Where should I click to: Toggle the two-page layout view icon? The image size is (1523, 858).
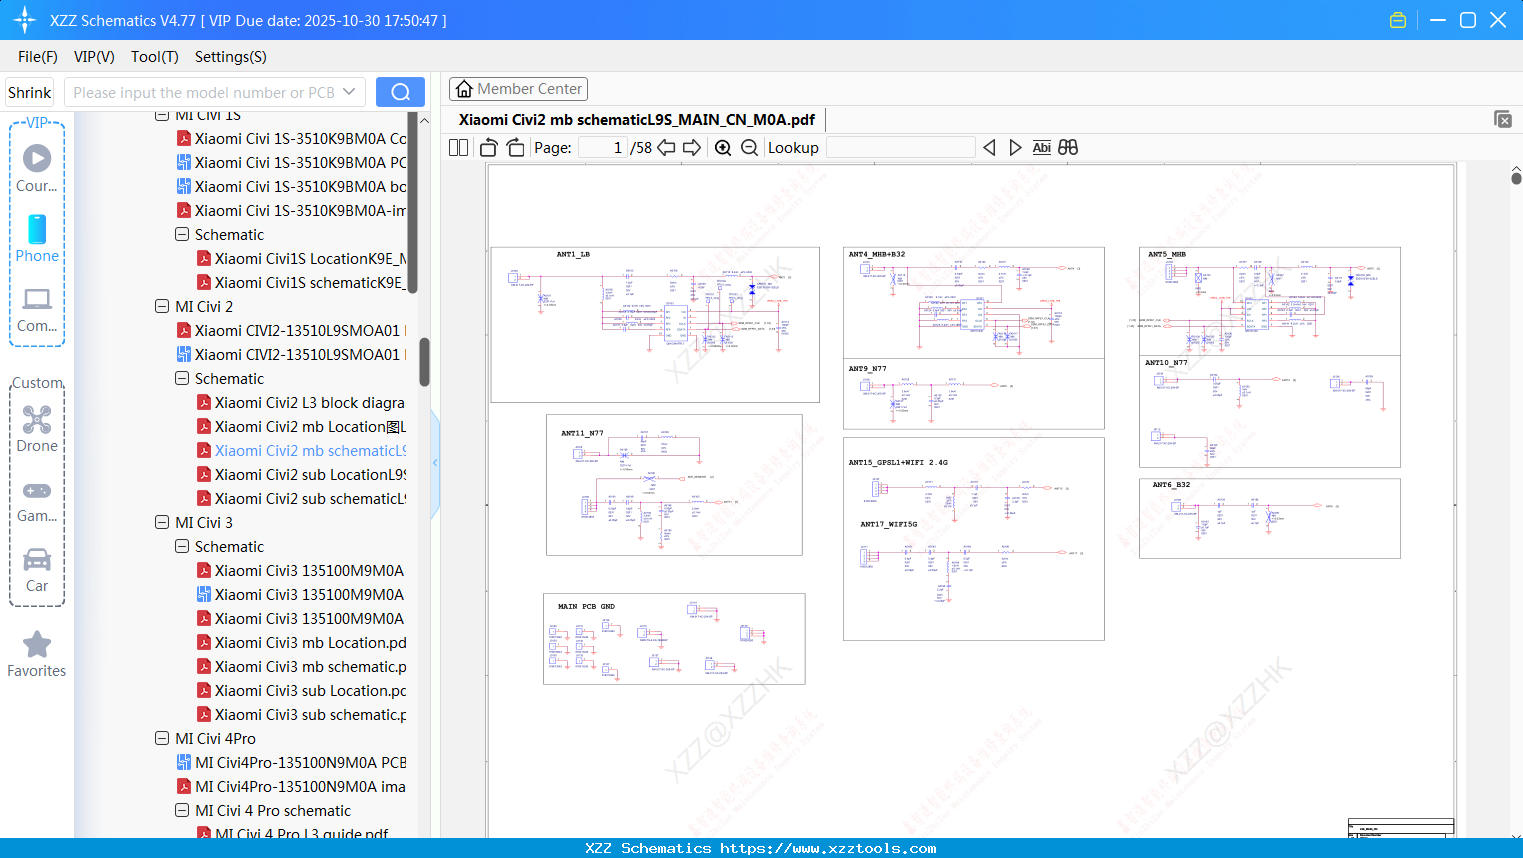(458, 147)
